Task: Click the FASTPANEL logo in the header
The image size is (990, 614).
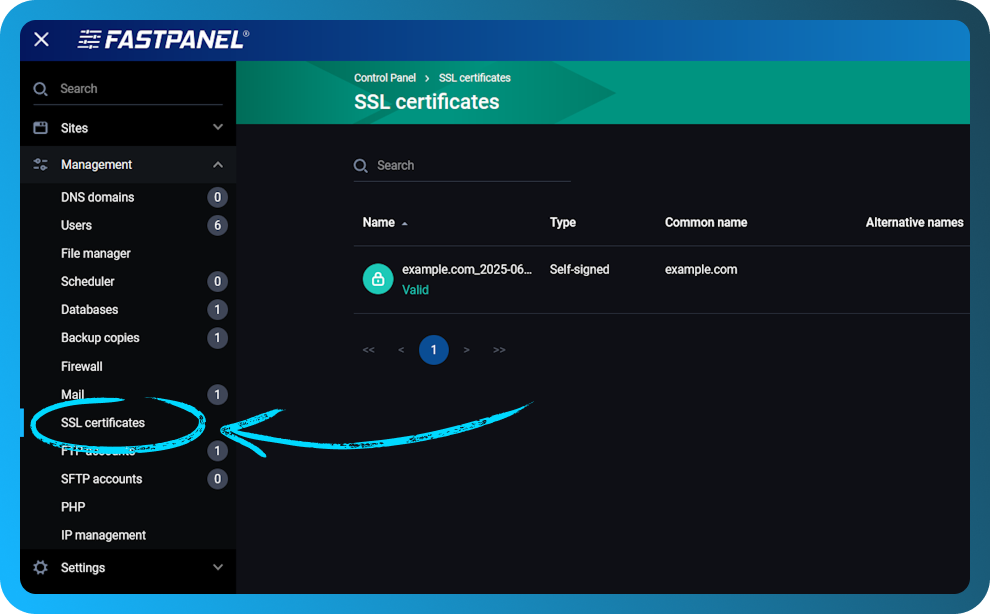Action: [x=160, y=39]
